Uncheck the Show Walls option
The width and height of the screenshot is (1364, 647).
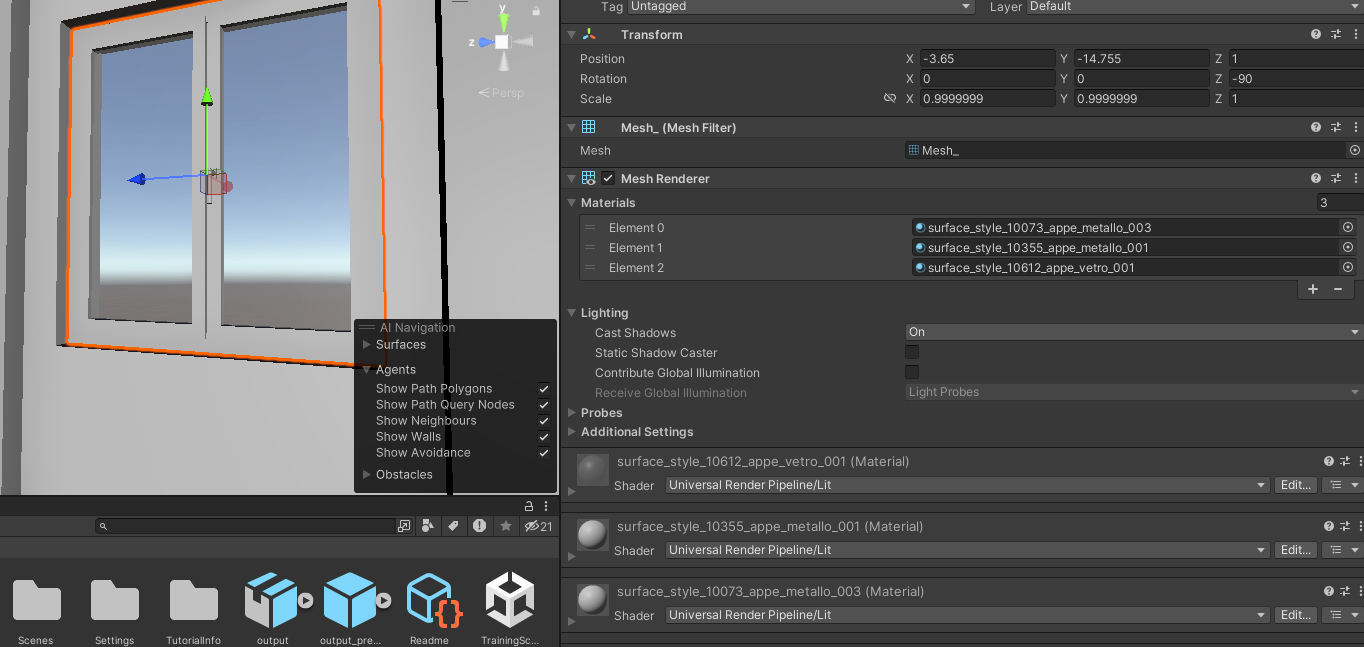click(x=544, y=436)
